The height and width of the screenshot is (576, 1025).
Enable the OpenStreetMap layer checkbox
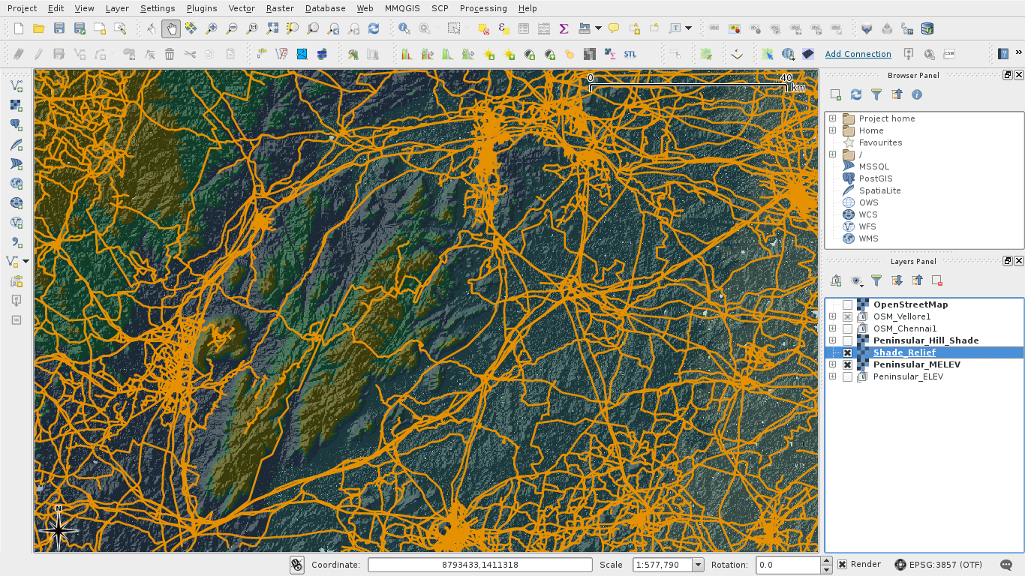click(x=848, y=305)
